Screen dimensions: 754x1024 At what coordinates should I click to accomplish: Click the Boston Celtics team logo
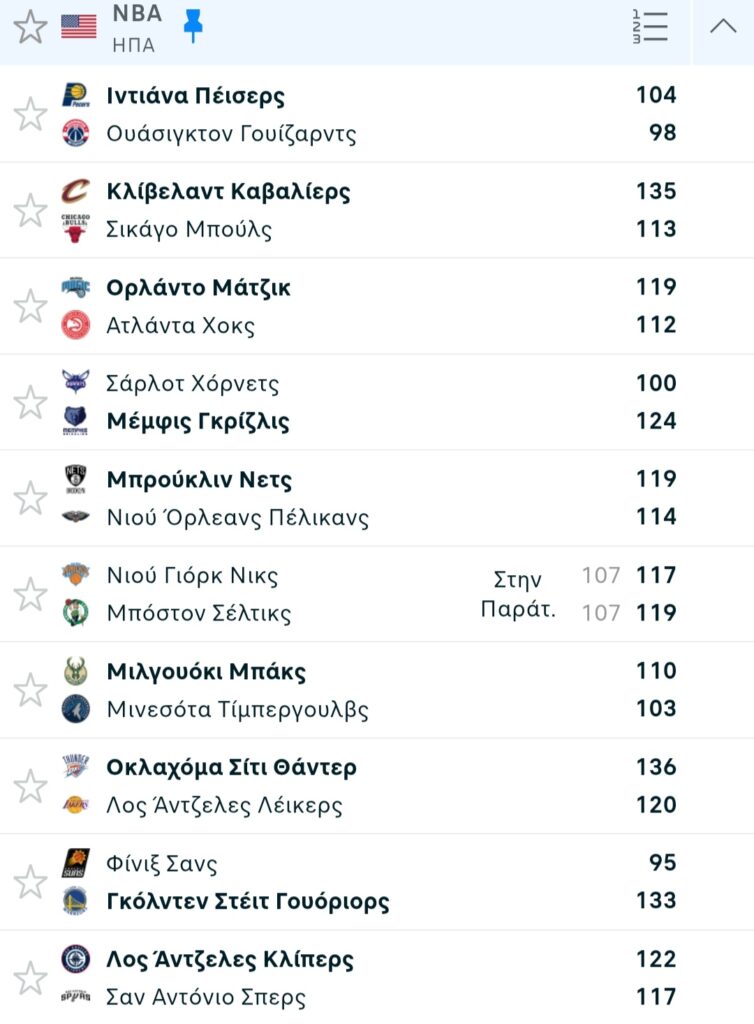click(x=75, y=612)
